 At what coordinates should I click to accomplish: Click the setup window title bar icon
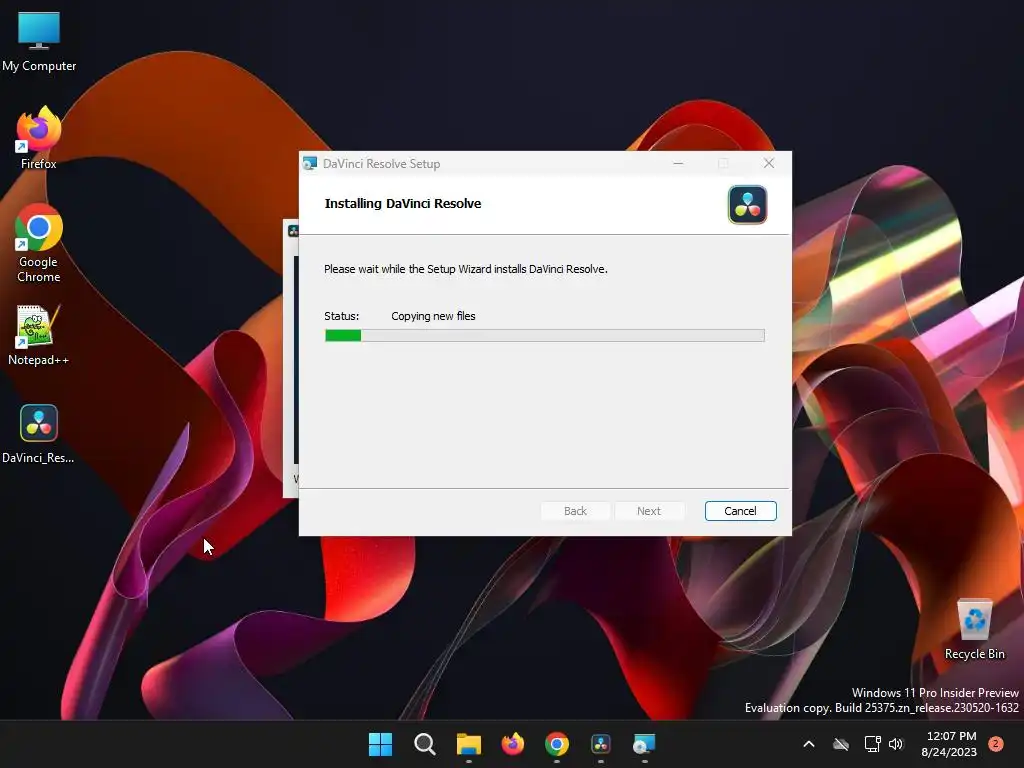pos(310,163)
